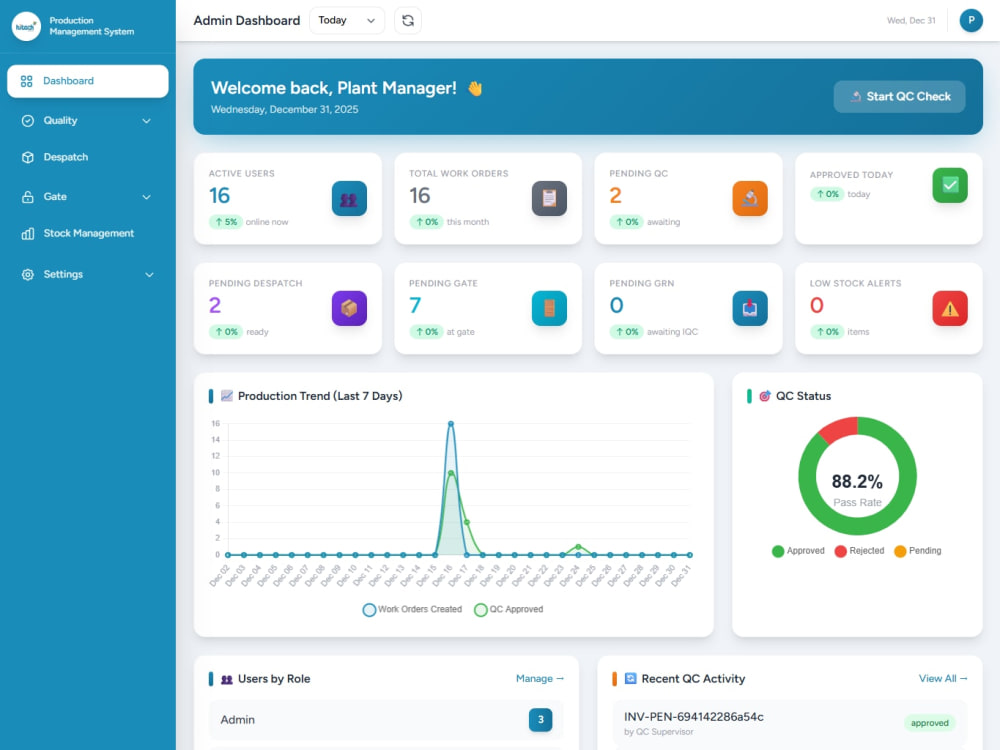Click the Pending GRN inbox icon

pos(750,308)
